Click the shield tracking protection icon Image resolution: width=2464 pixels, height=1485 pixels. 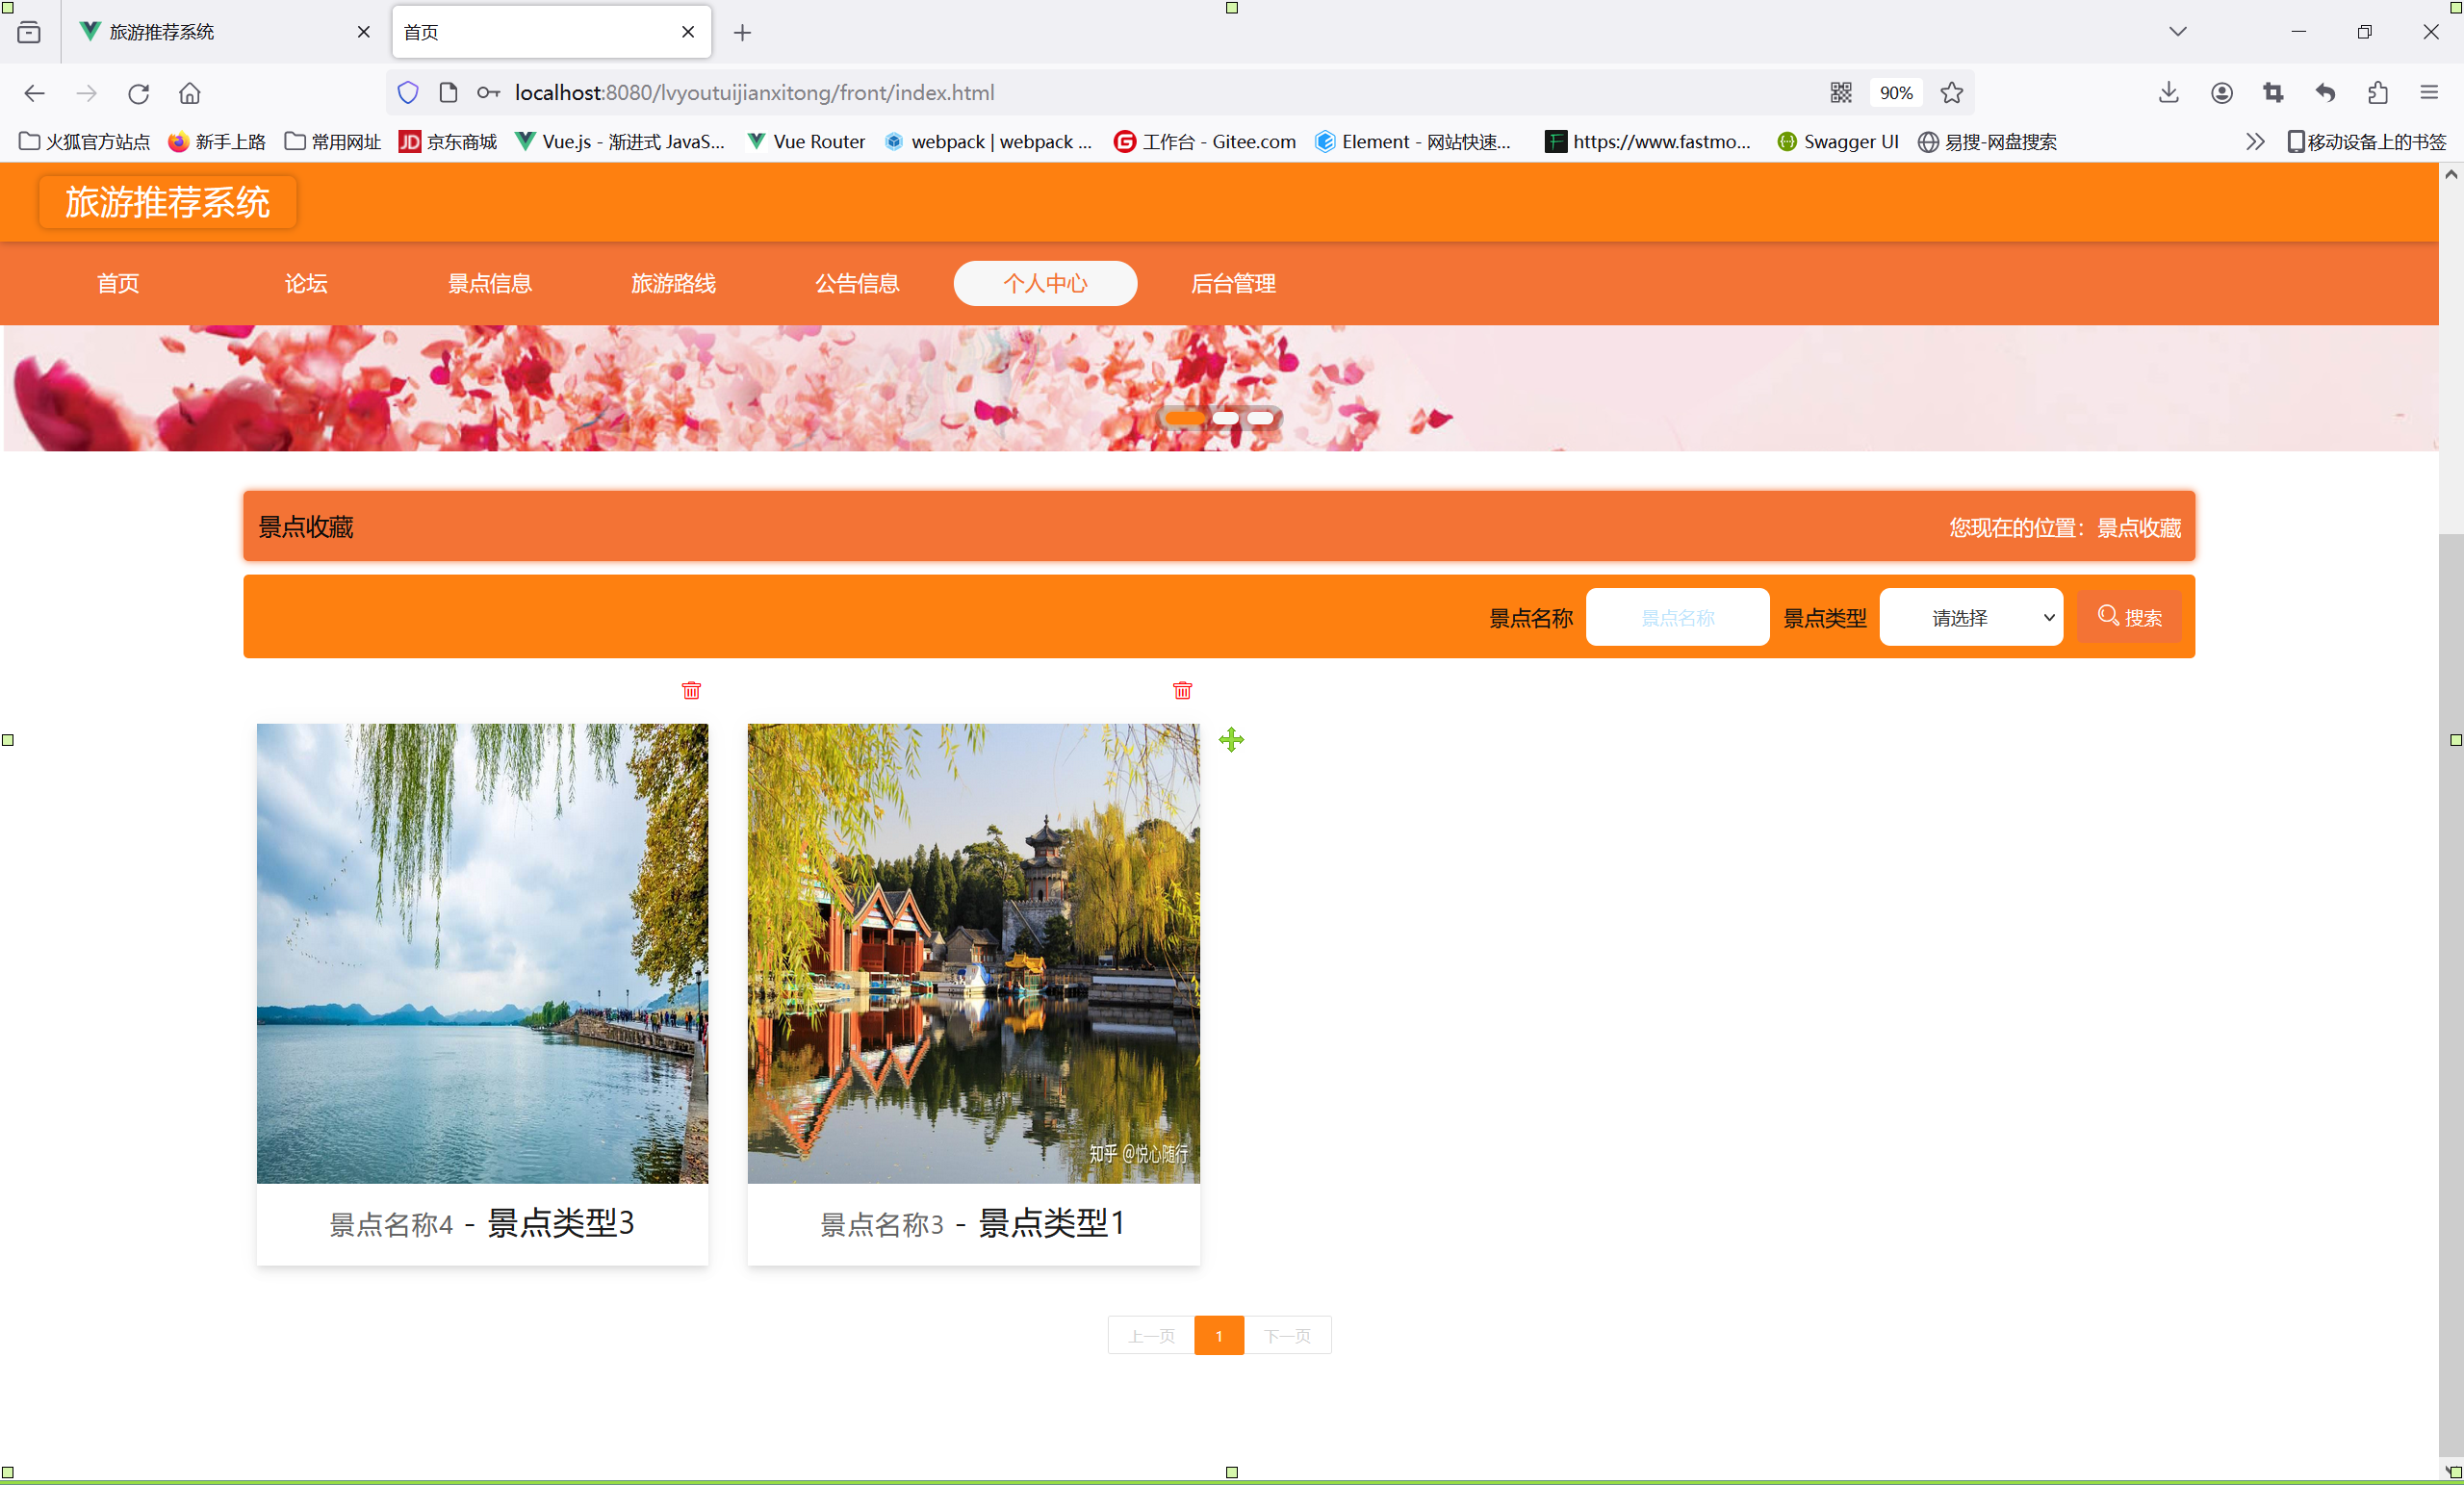[x=408, y=93]
